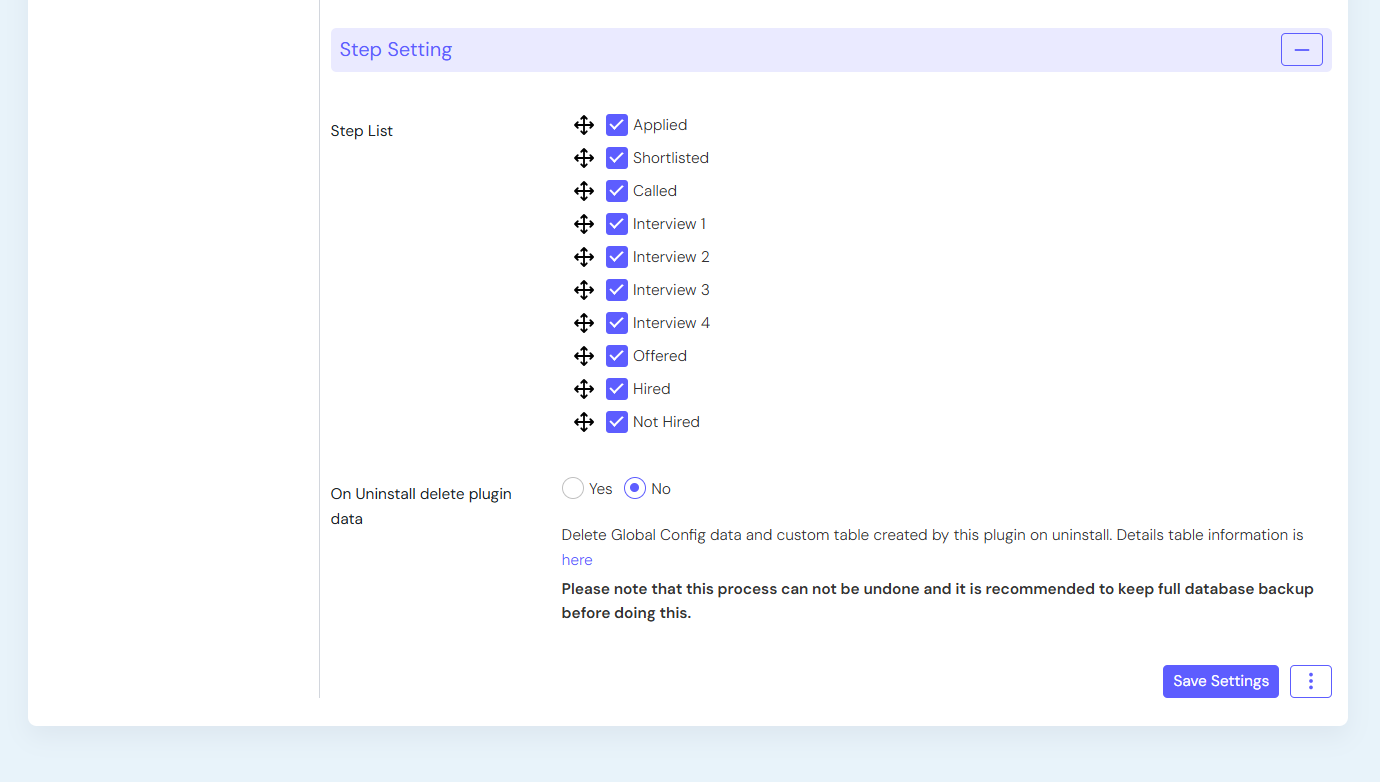Toggle the Interview 4 checkbox
The image size is (1380, 782).
[617, 323]
